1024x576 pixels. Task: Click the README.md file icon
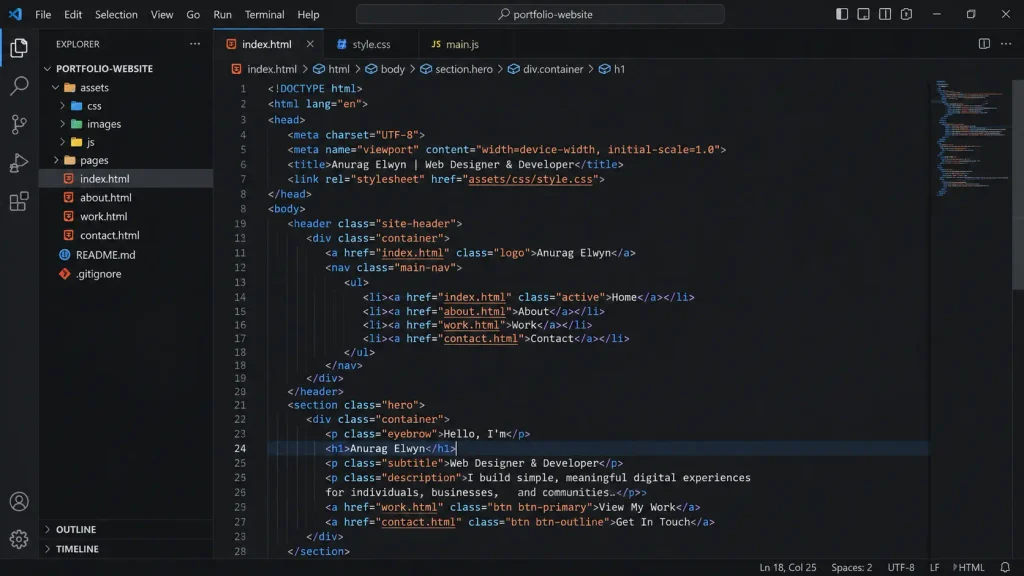pos(65,255)
